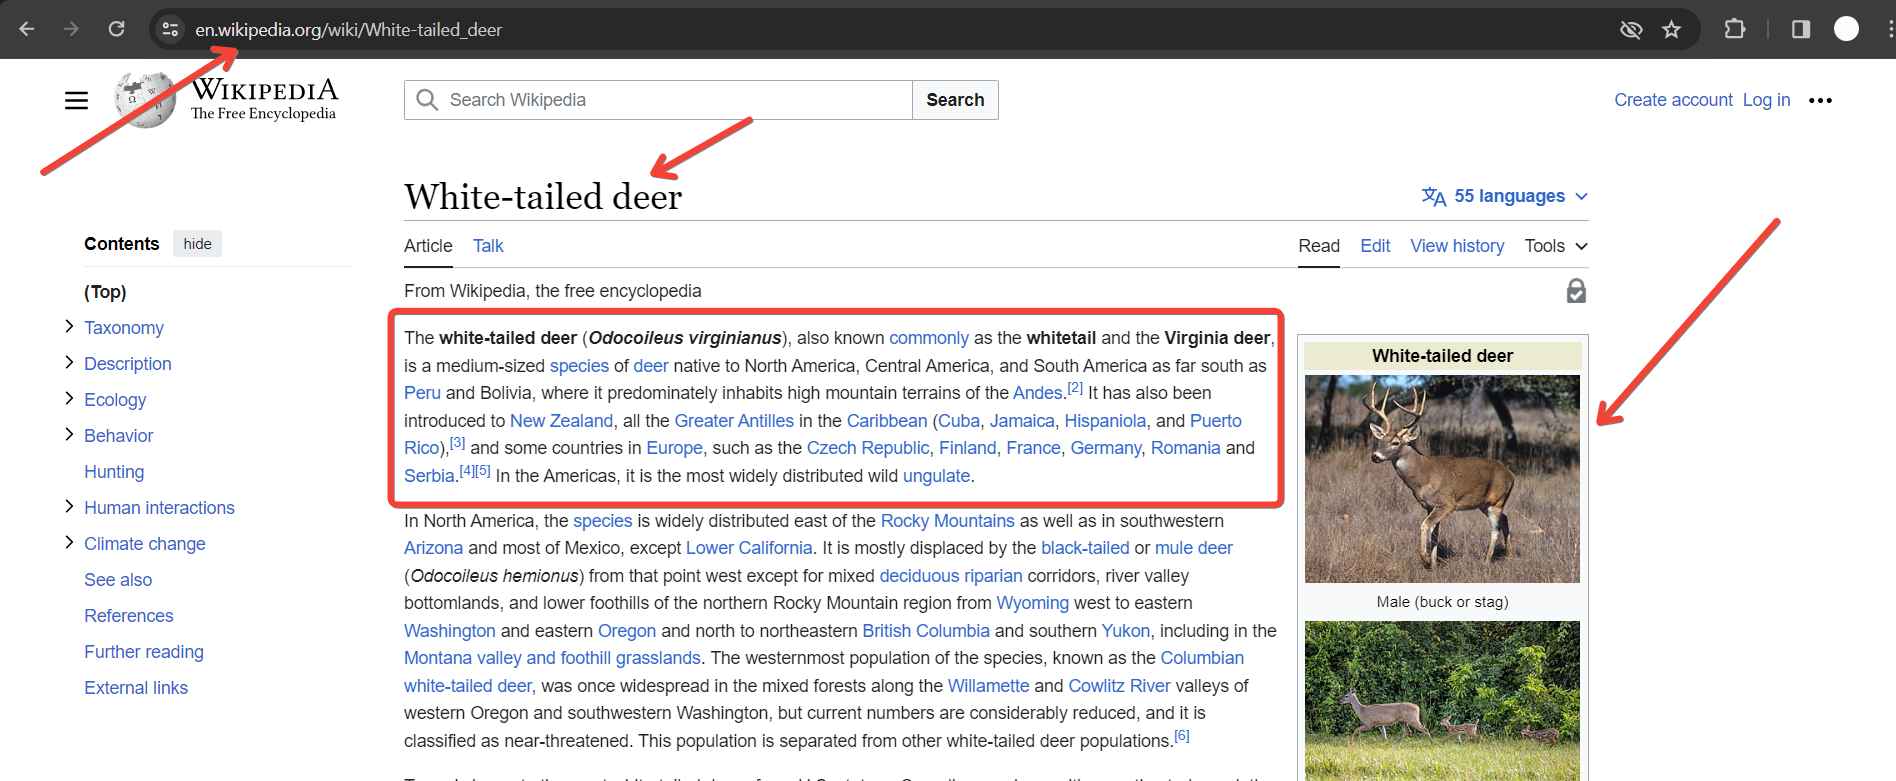Screen dimensions: 1896x781
Task: Open the Taxonomy link in Contents
Action: click(x=124, y=328)
